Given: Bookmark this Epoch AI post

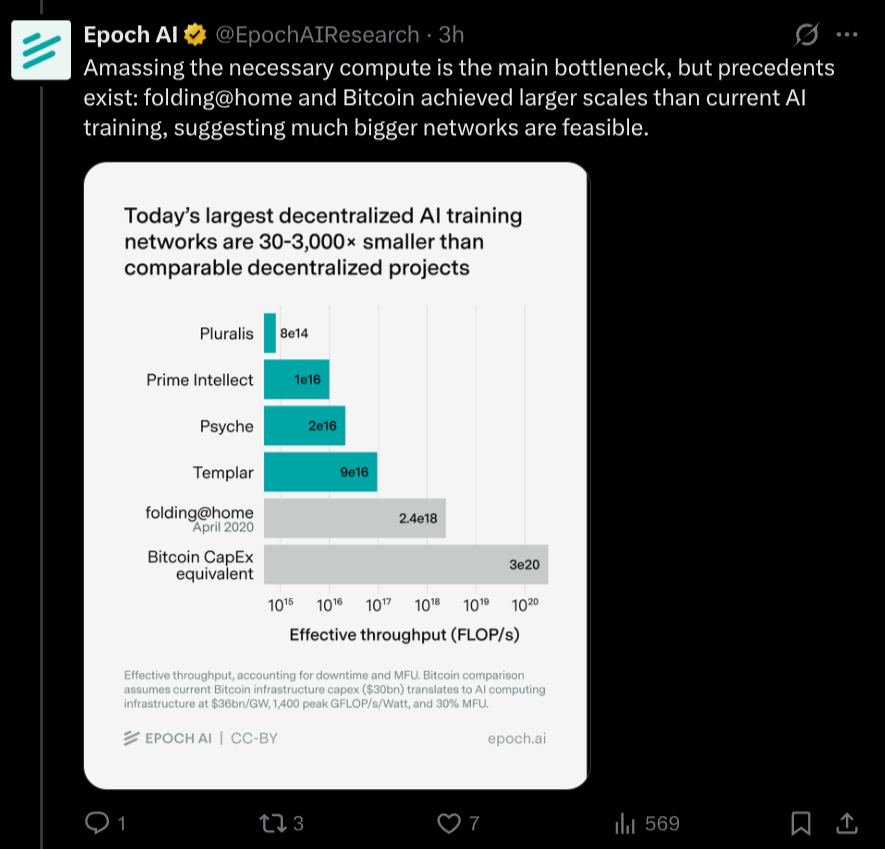Looking at the screenshot, I should [x=801, y=823].
